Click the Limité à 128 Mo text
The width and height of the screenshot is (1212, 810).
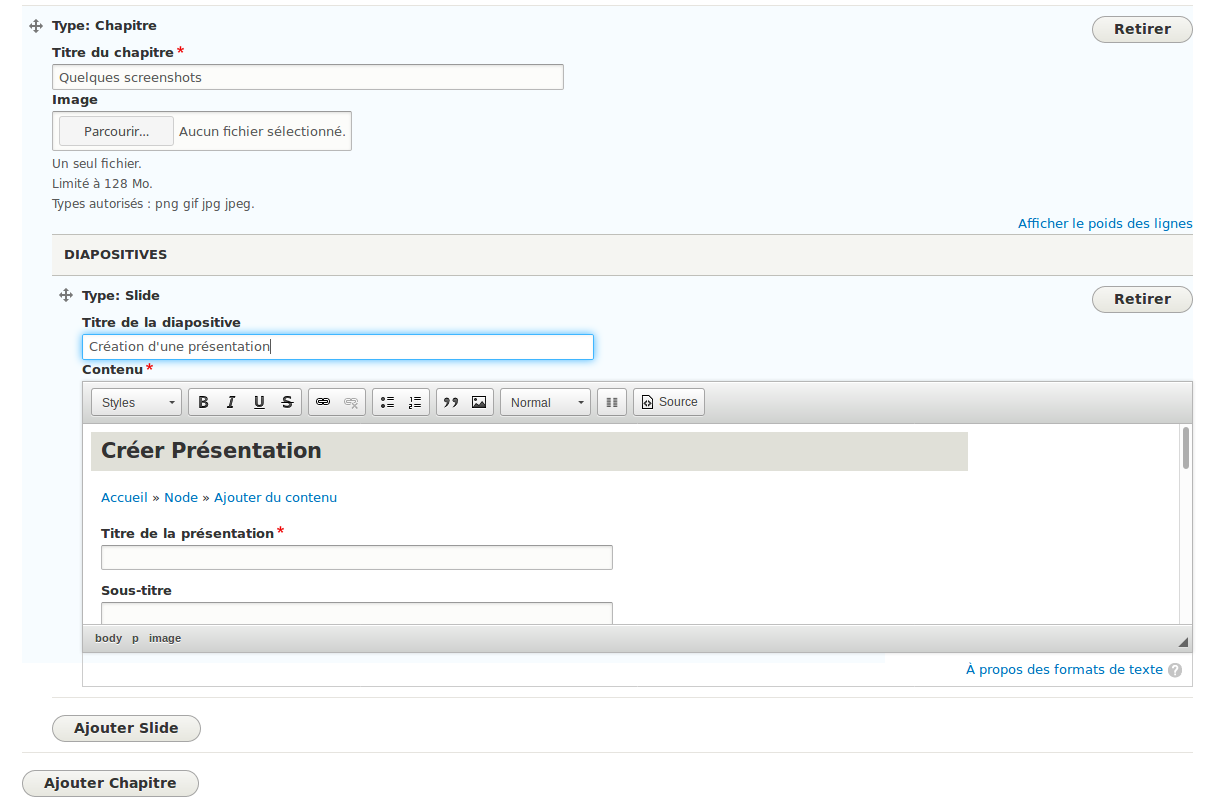pos(102,184)
